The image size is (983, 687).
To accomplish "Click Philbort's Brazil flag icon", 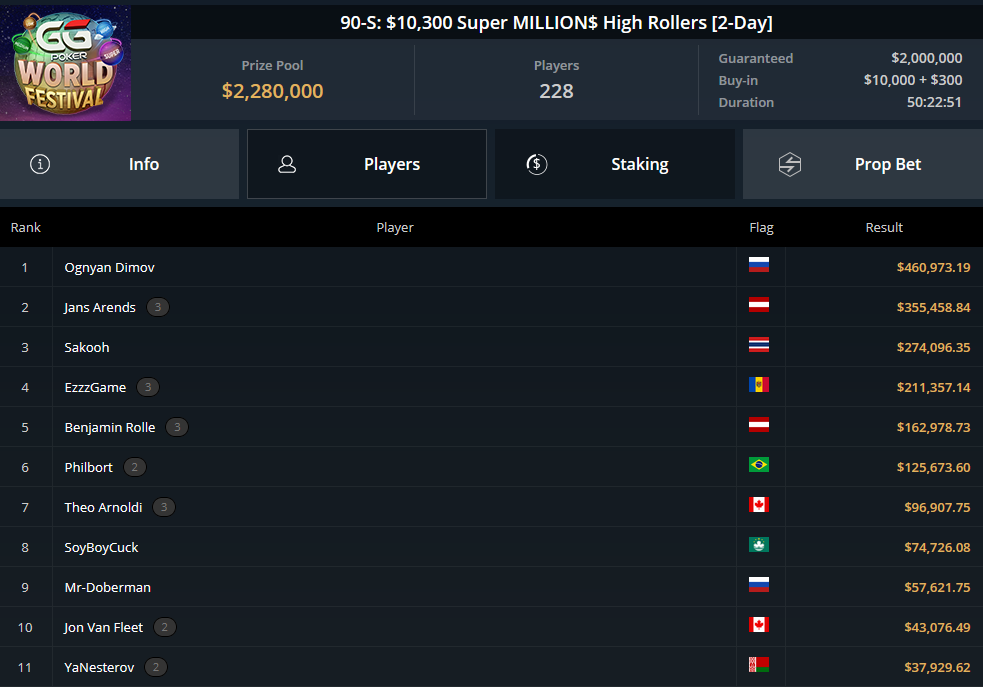I will coord(759,464).
